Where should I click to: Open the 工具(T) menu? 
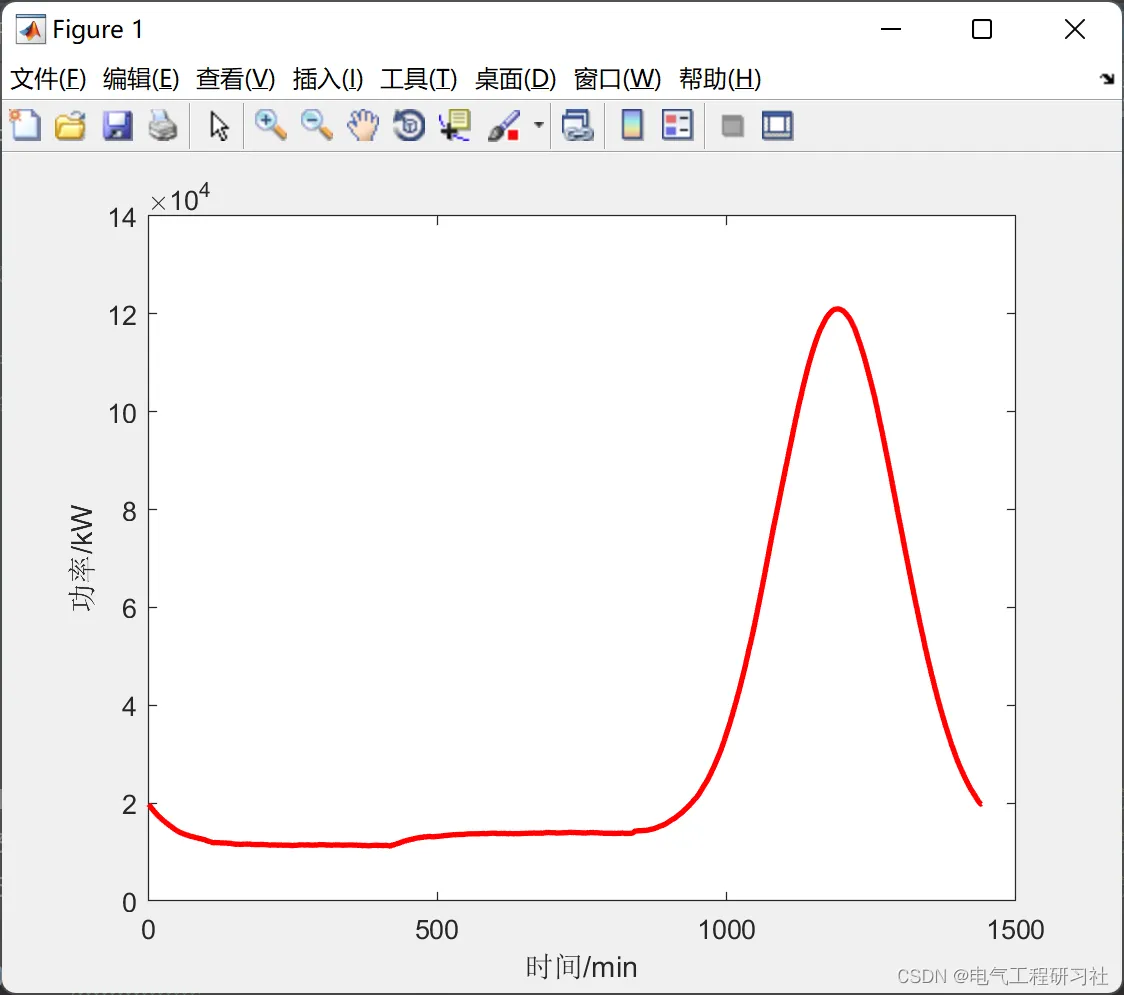pyautogui.click(x=419, y=79)
